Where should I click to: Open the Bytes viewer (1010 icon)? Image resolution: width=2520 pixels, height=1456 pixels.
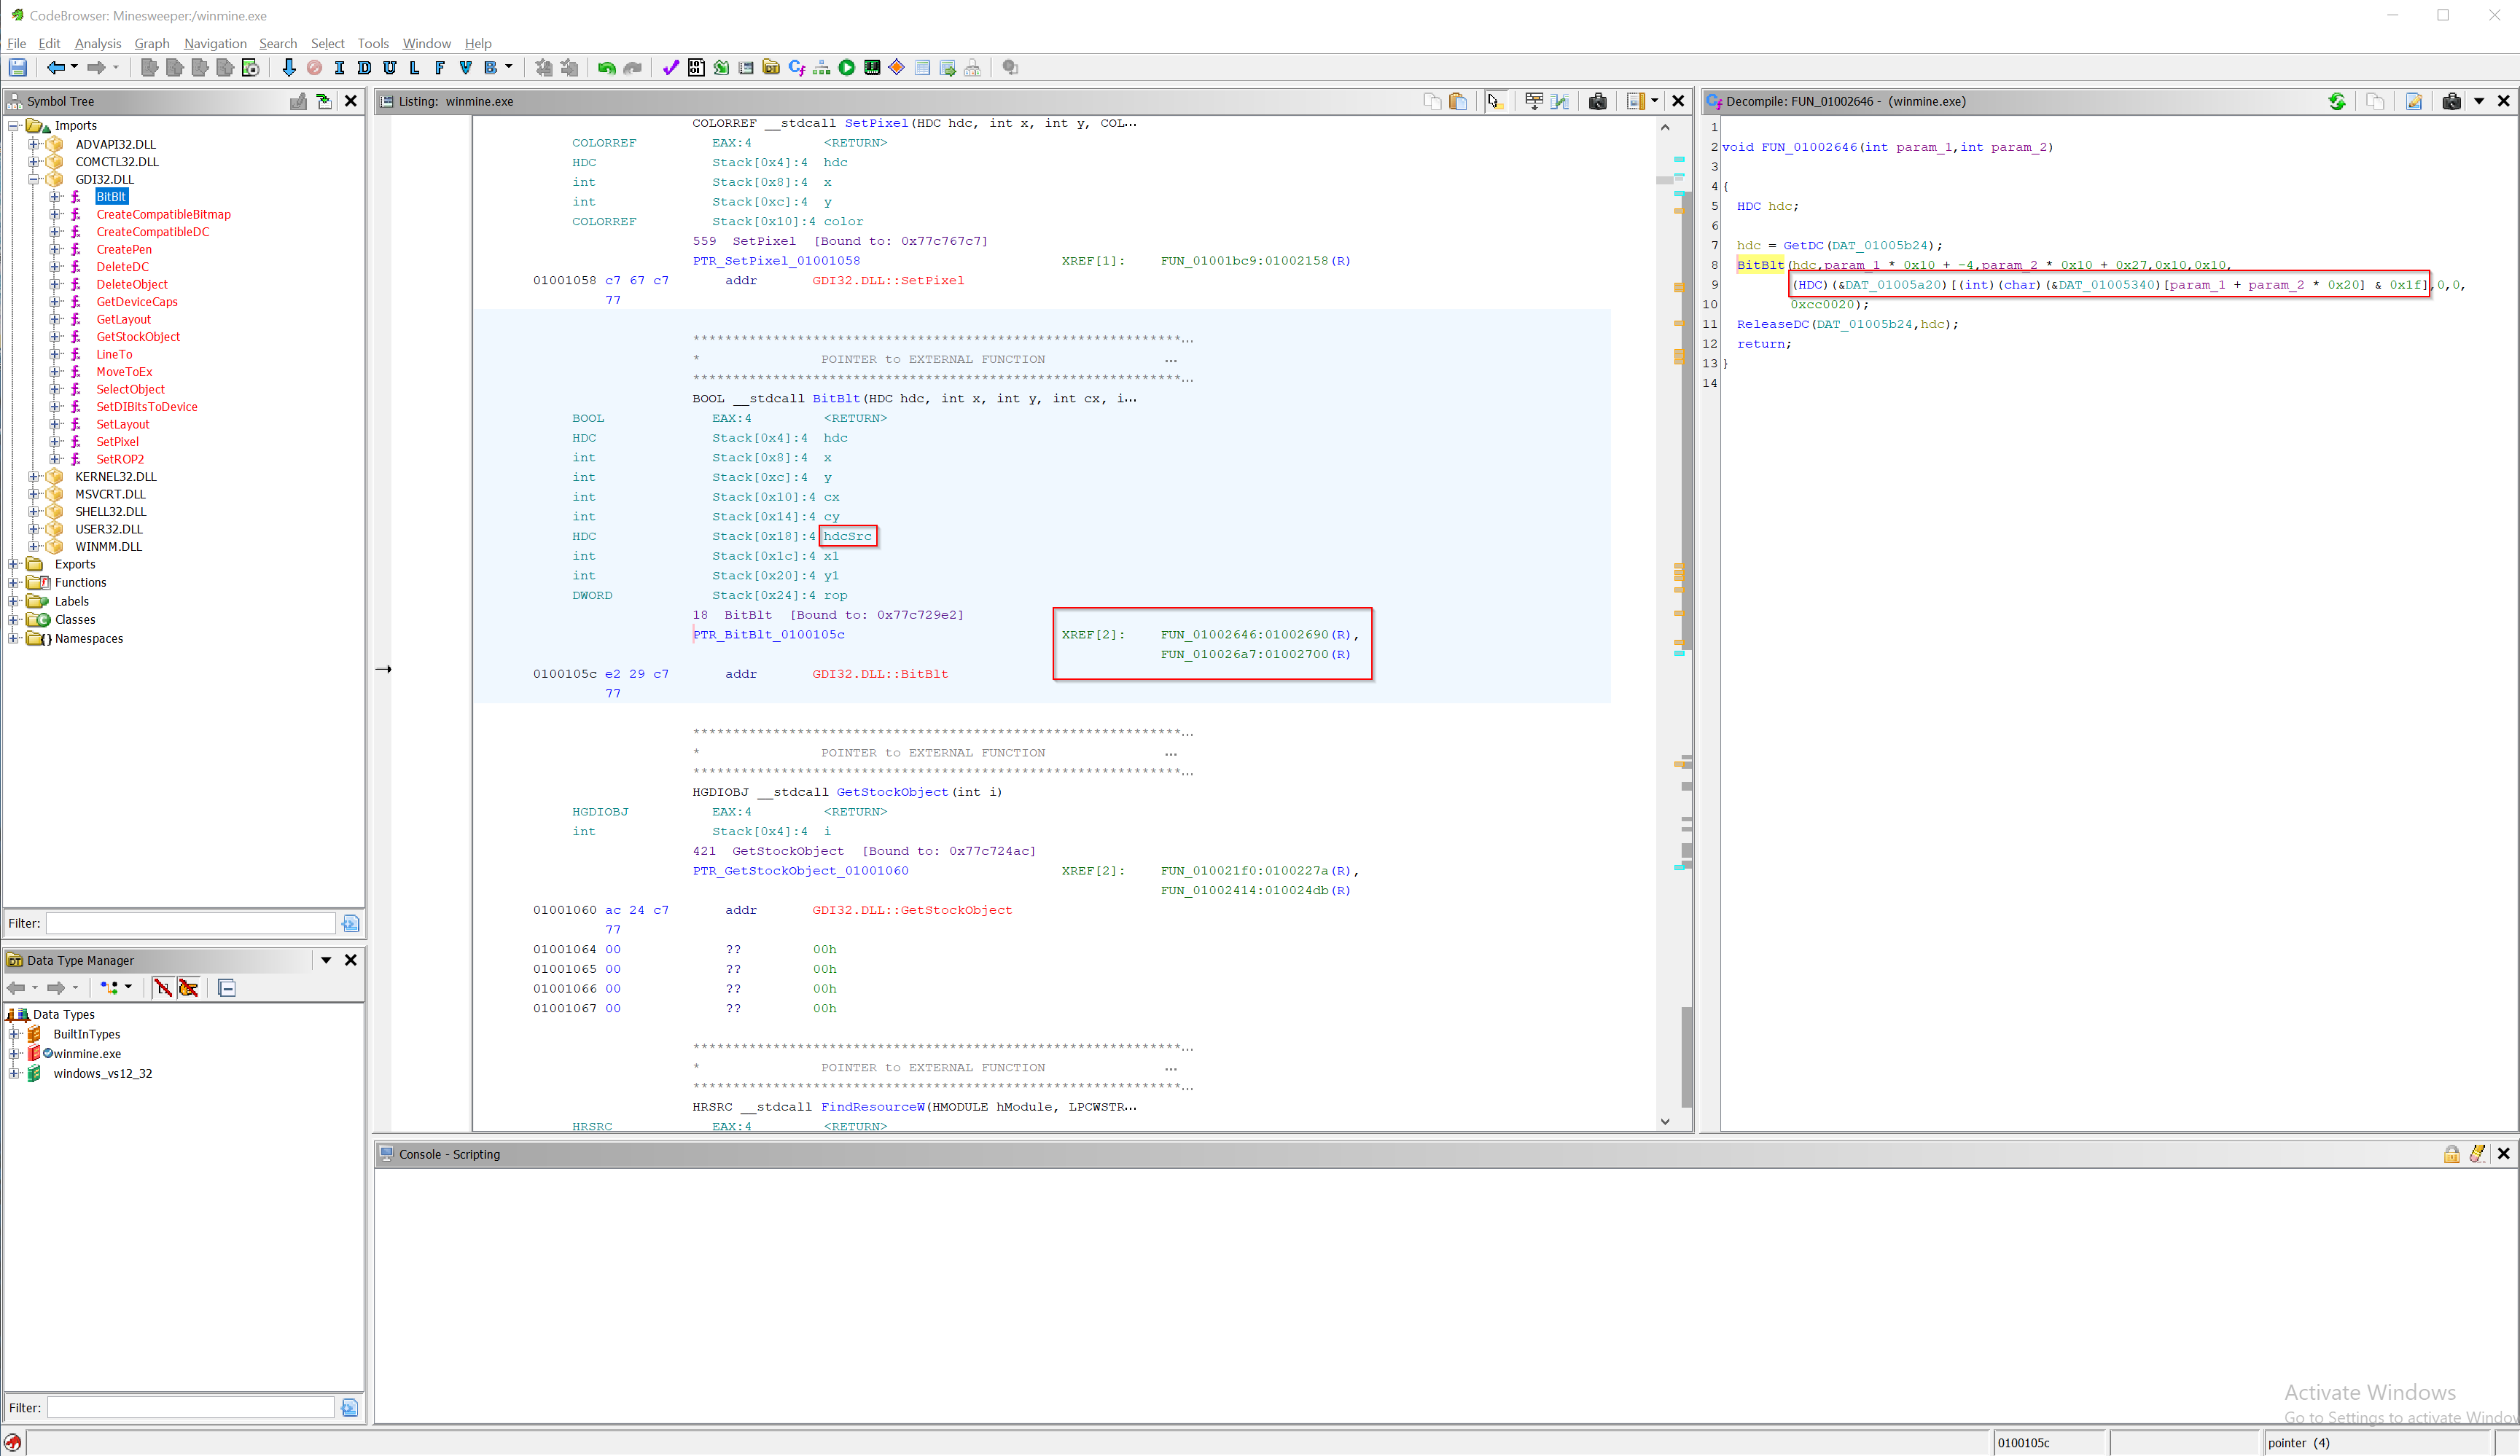696,68
